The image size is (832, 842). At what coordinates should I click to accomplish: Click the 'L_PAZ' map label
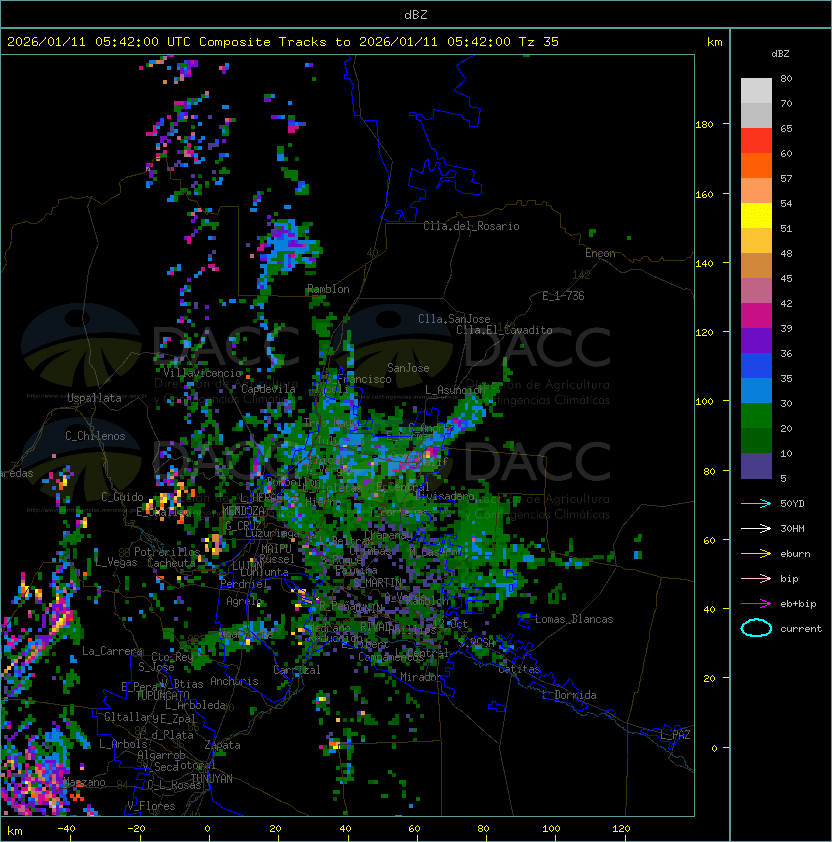pos(675,735)
